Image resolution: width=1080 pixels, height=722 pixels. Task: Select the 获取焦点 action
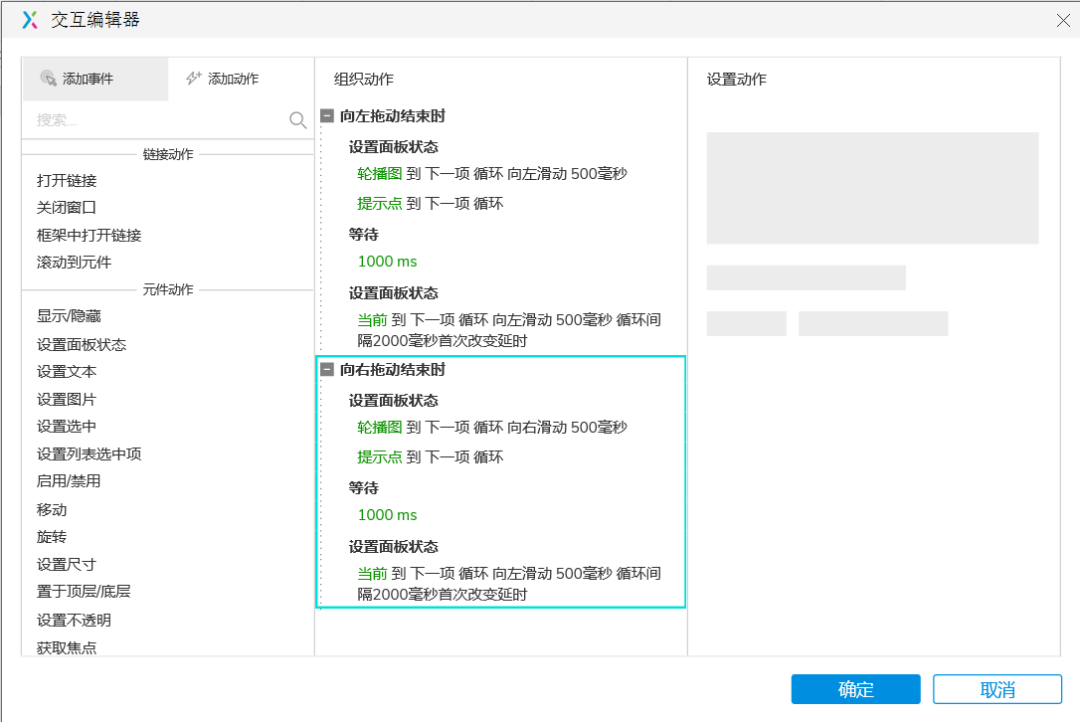pos(67,648)
